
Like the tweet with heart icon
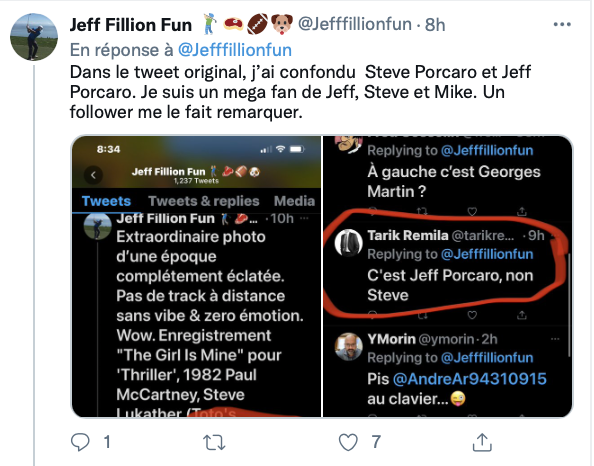348,442
